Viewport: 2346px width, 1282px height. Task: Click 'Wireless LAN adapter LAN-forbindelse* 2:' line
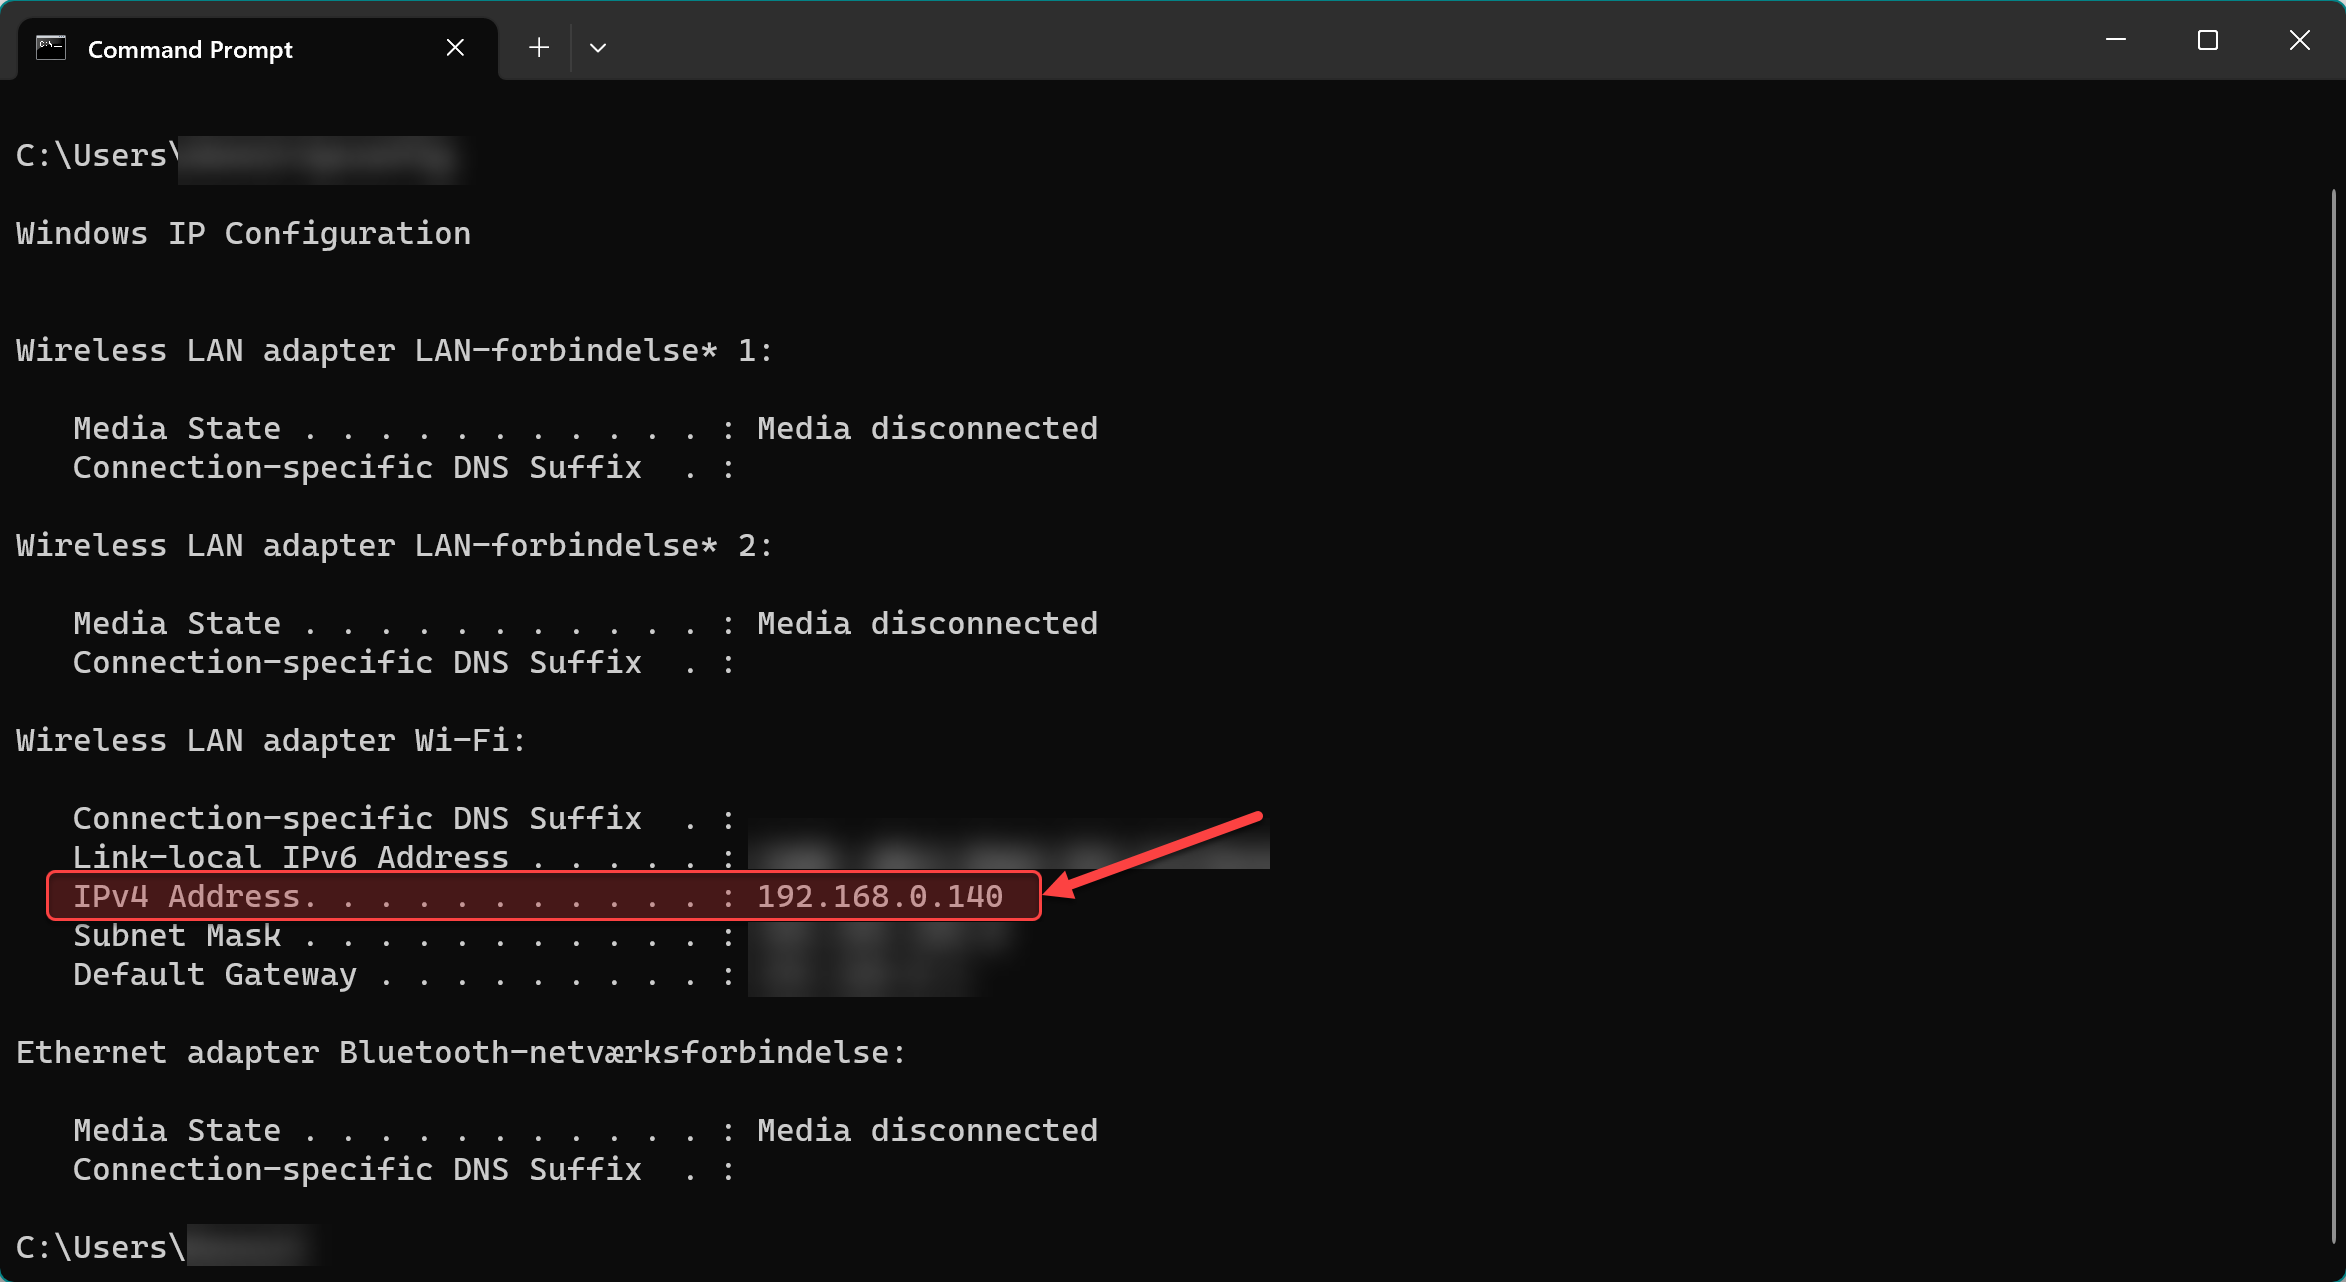click(395, 545)
